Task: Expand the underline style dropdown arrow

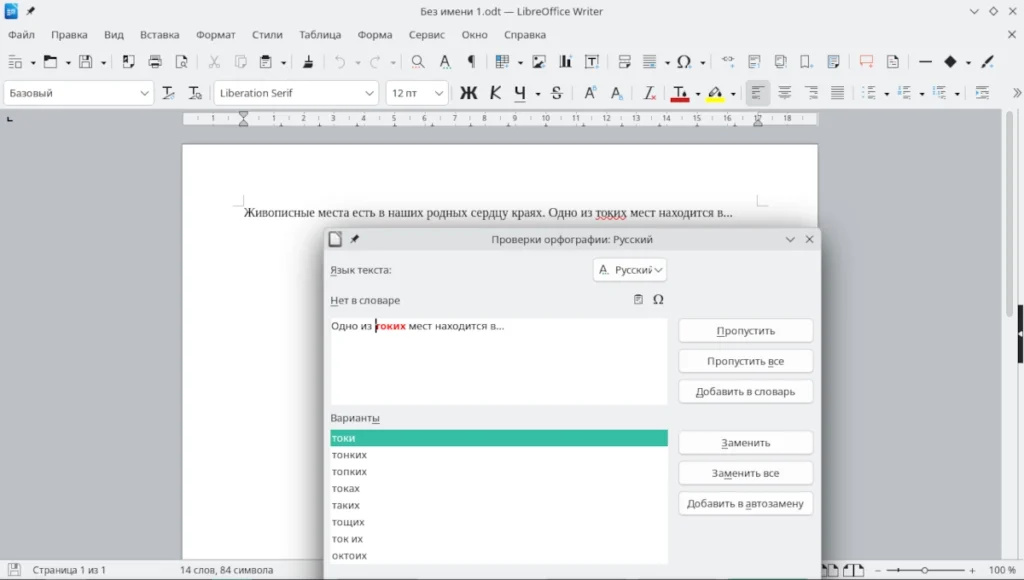Action: pyautogui.click(x=537, y=94)
